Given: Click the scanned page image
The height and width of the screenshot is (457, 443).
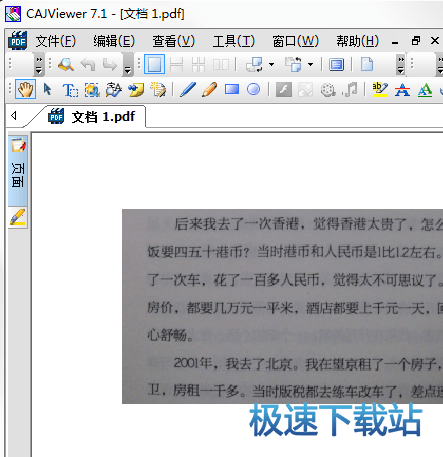Looking at the screenshot, I should (282, 306).
